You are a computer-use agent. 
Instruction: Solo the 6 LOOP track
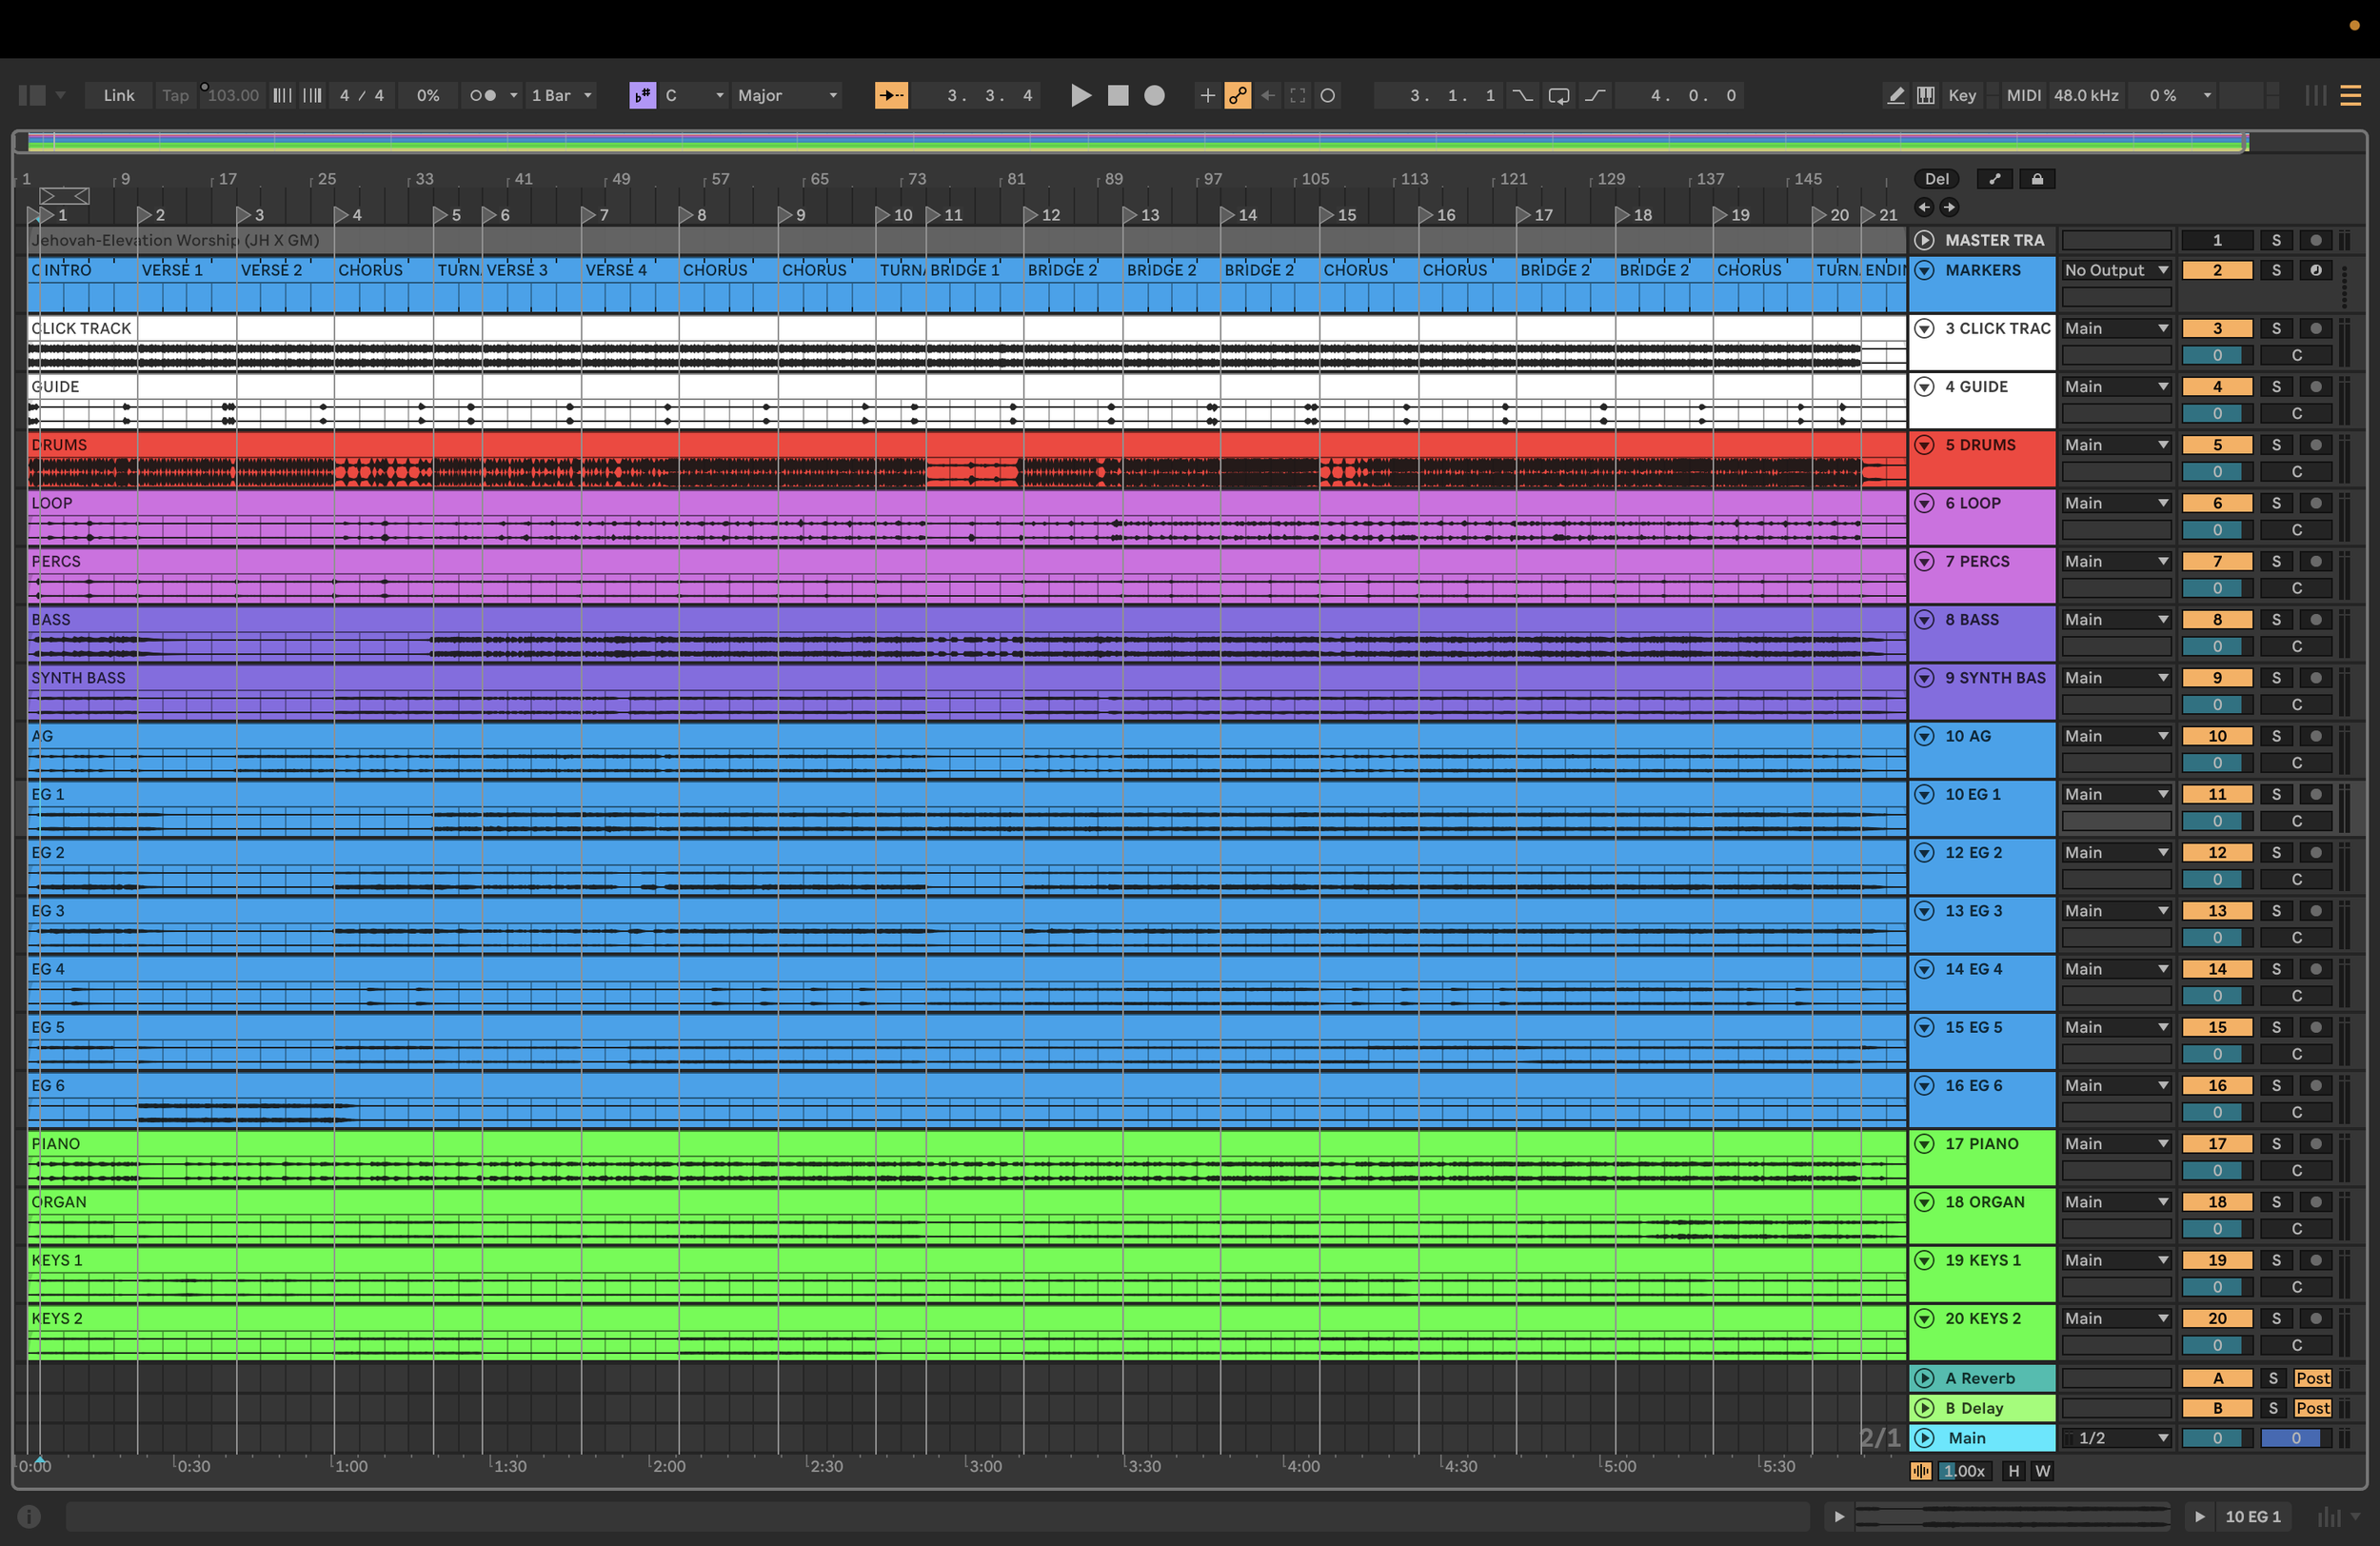pyautogui.click(x=2276, y=503)
